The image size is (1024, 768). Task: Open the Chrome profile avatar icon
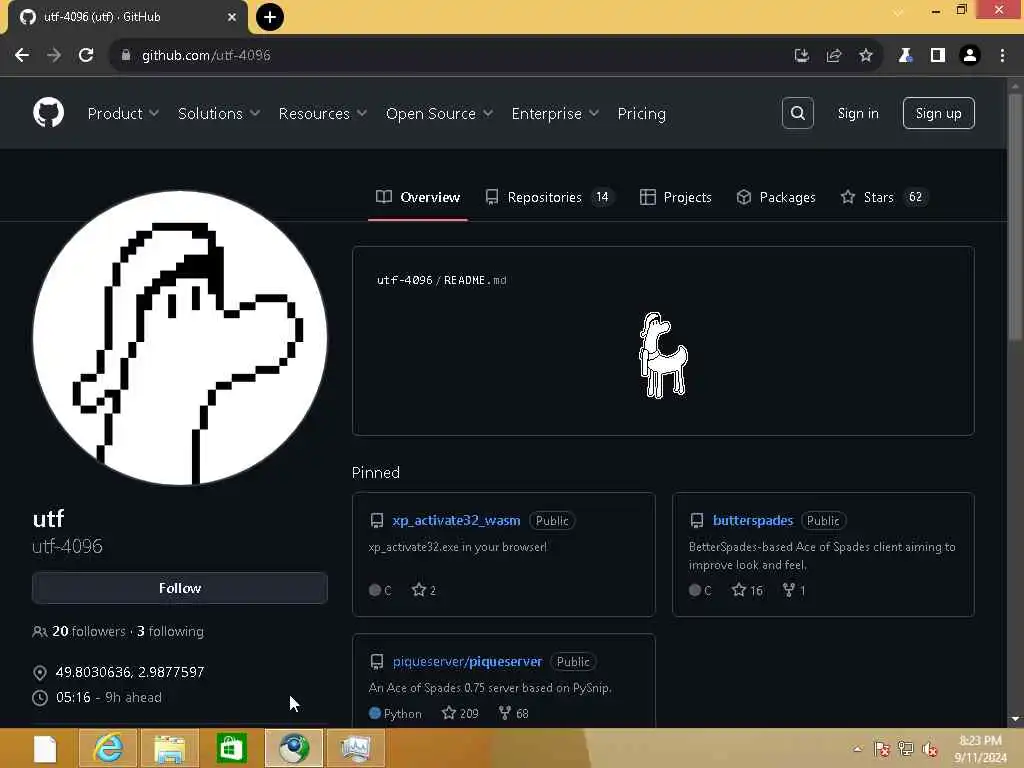pos(970,56)
